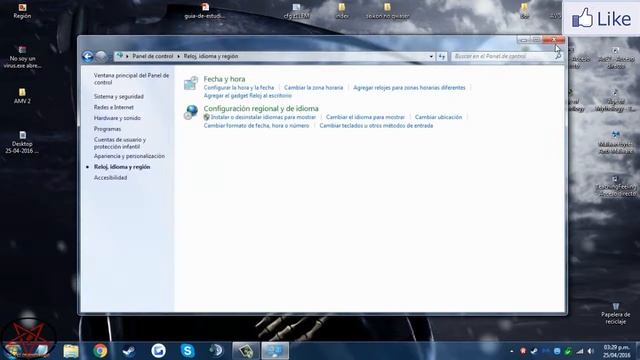This screenshot has width=640, height=360.
Task: Select the AMV 2 folder icon
Action: 22,96
